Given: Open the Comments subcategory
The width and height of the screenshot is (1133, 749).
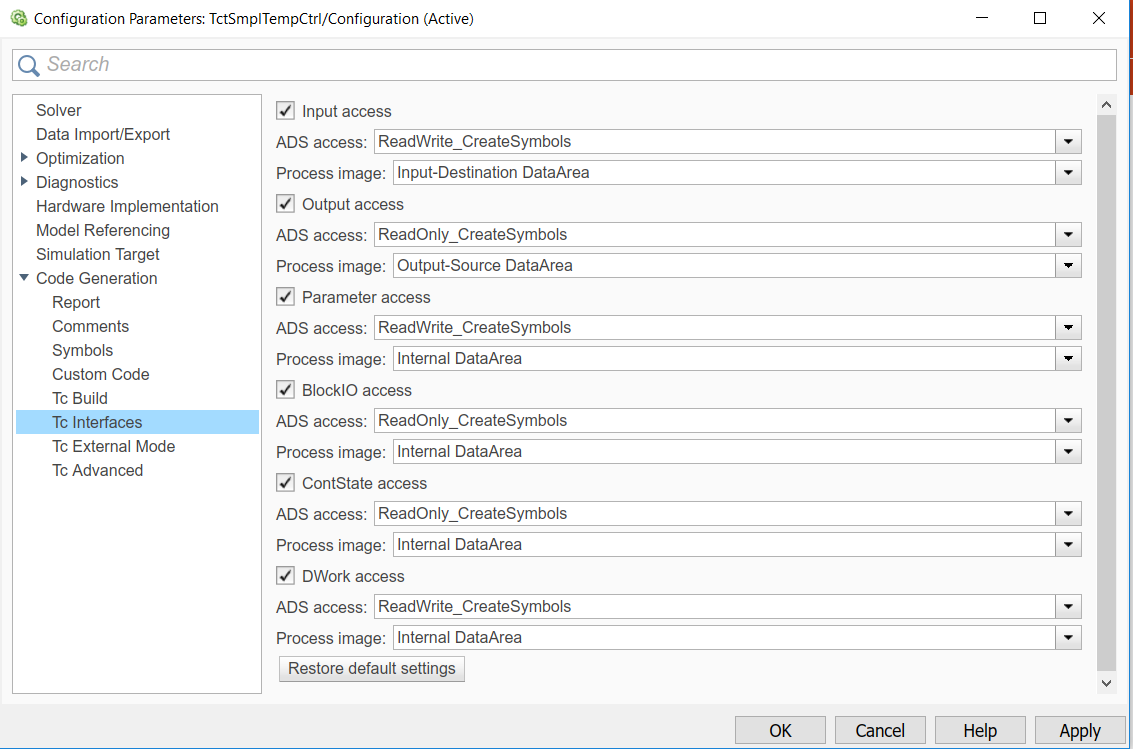Looking at the screenshot, I should click(x=90, y=326).
